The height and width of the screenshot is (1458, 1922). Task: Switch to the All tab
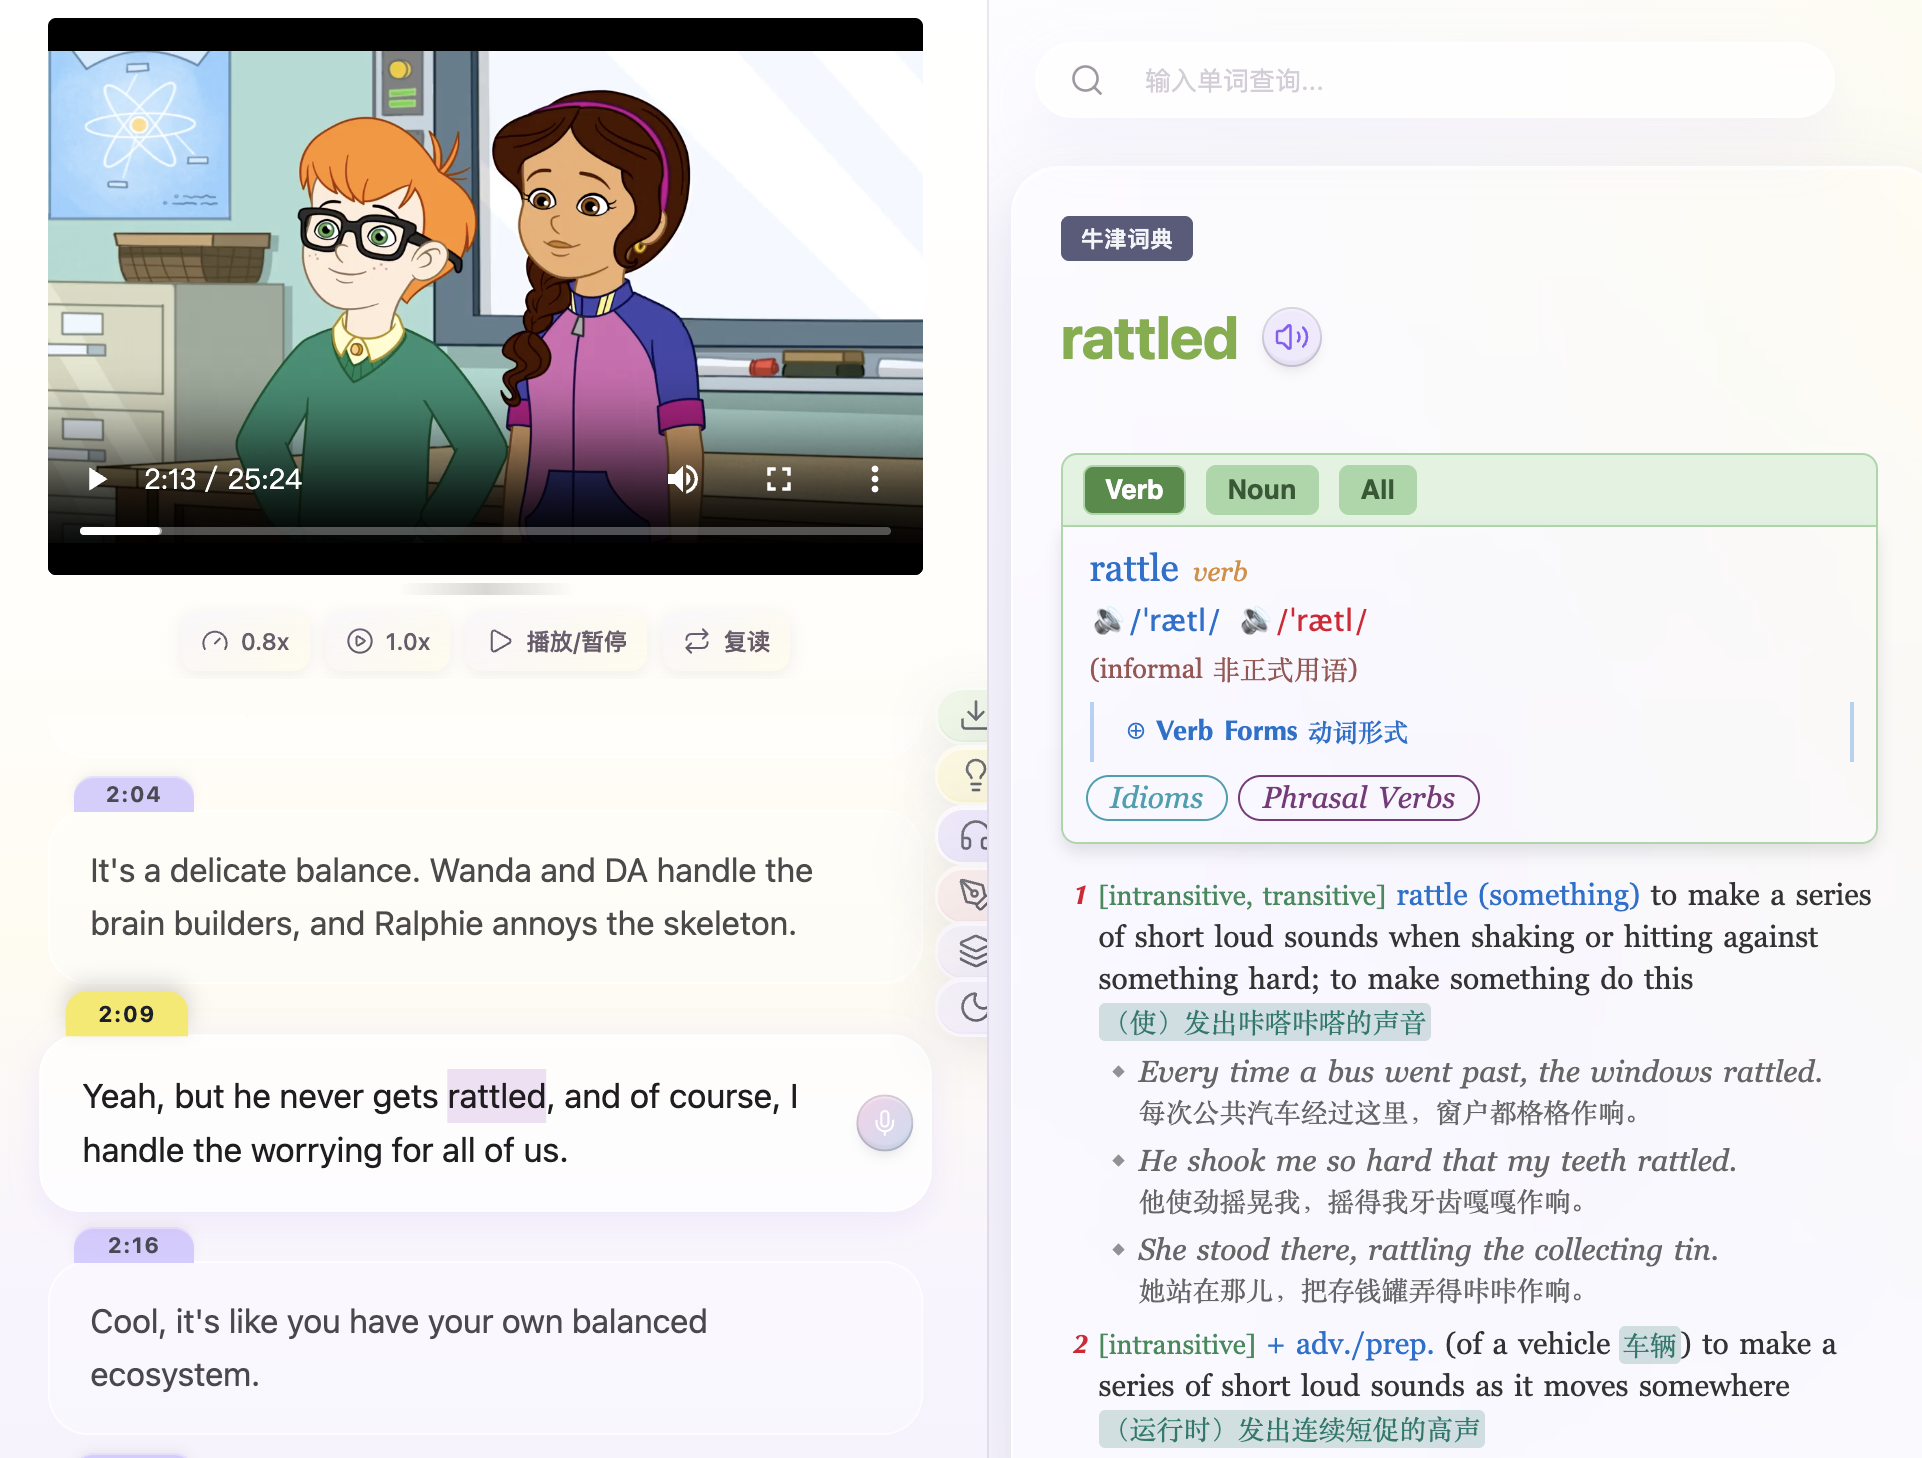tap(1377, 490)
